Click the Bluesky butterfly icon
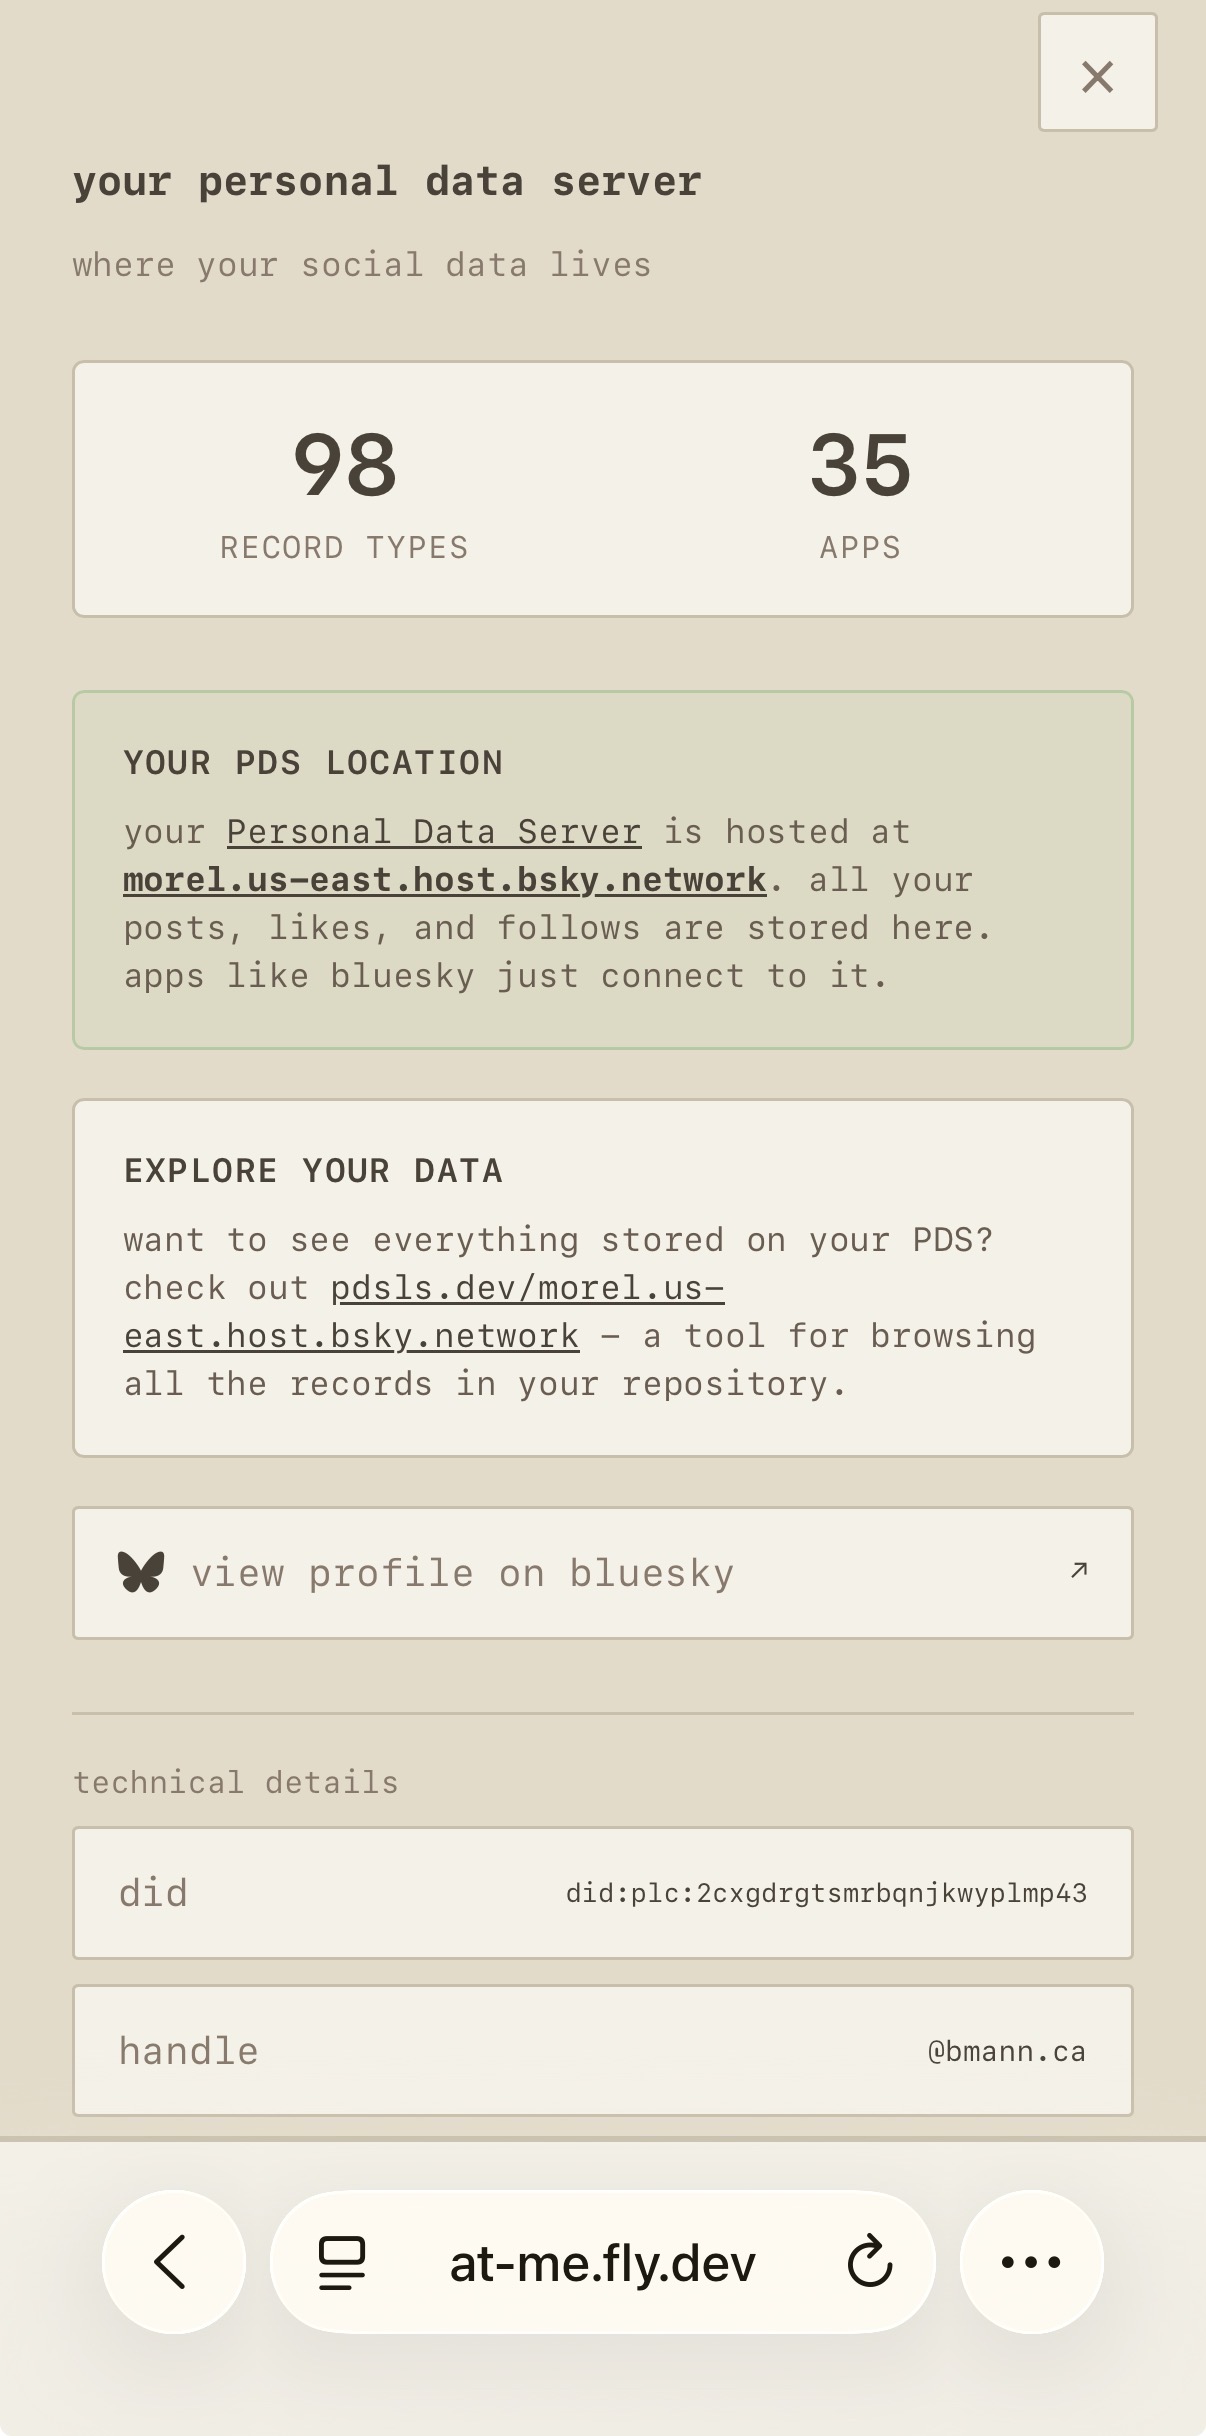Image resolution: width=1206 pixels, height=2436 pixels. point(141,1572)
